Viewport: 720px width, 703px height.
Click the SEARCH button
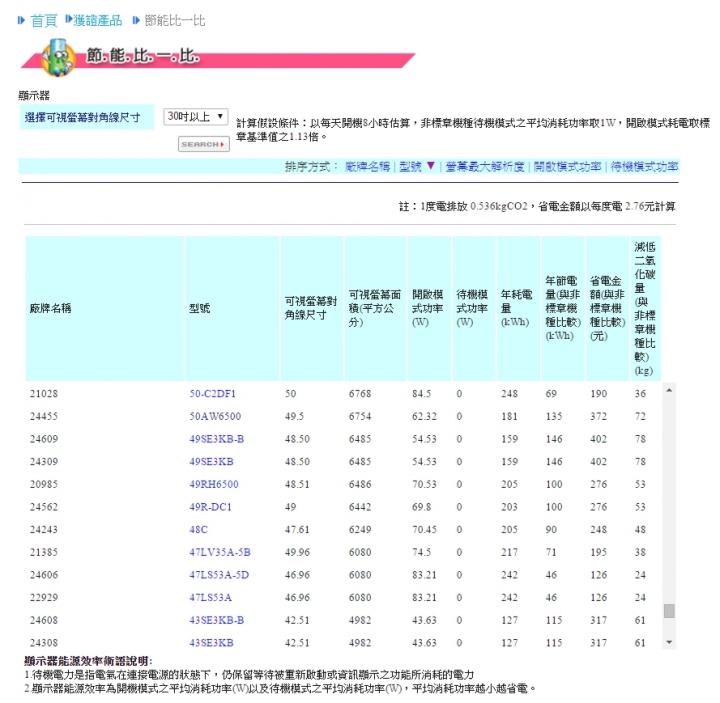(203, 144)
